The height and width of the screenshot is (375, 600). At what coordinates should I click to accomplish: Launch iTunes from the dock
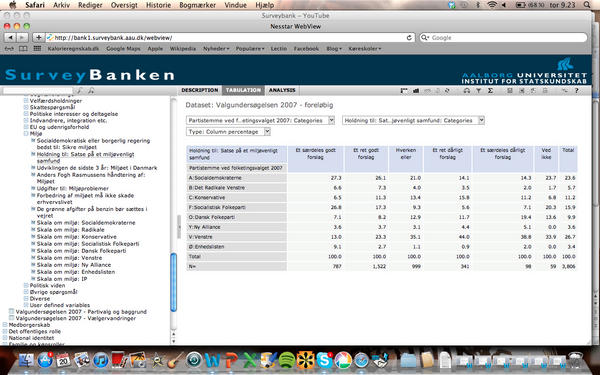point(101,360)
